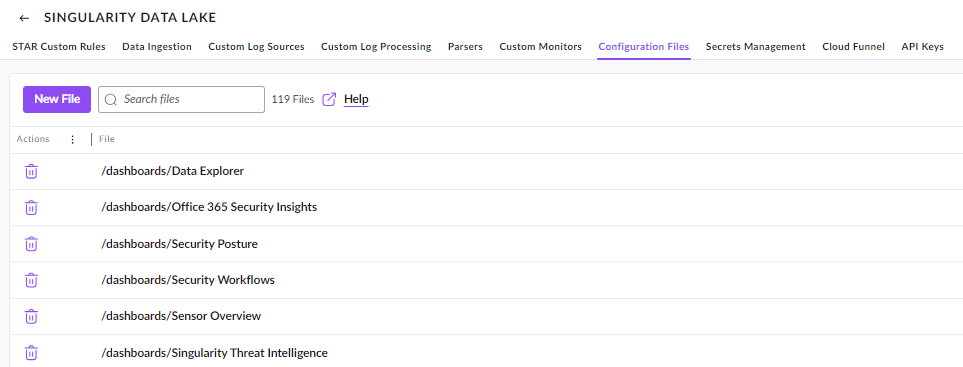This screenshot has width=963, height=367.
Task: Delete the Data Explorer dashboard file
Action: click(31, 171)
